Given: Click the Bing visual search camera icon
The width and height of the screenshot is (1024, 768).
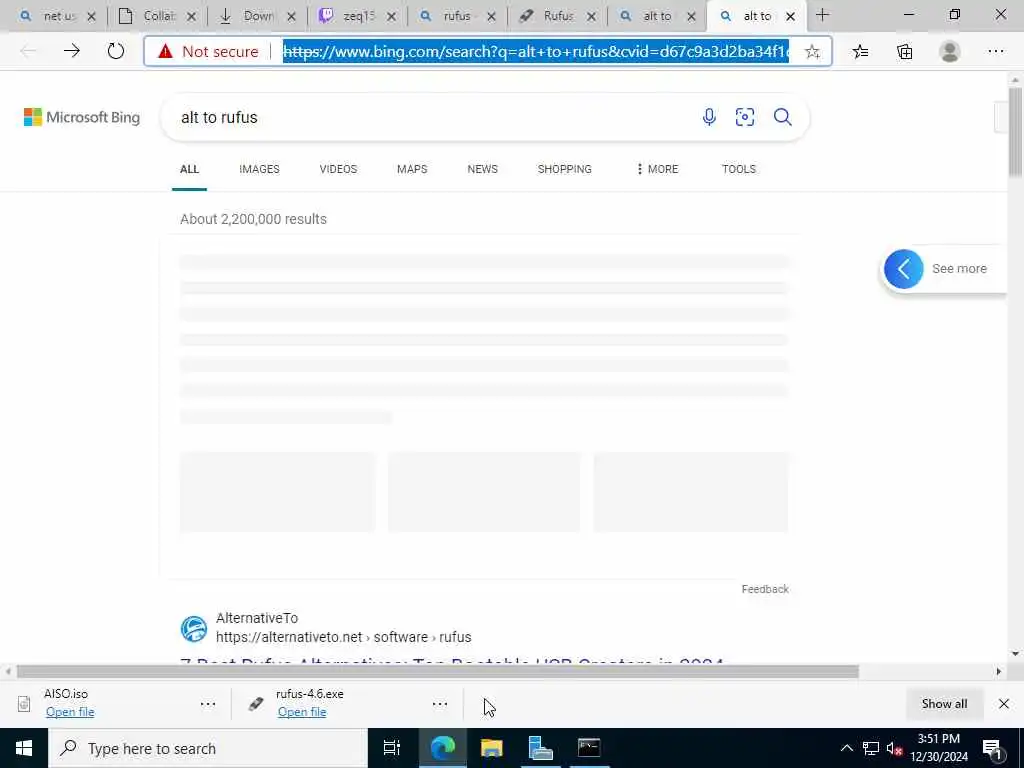Looking at the screenshot, I should 744,117.
